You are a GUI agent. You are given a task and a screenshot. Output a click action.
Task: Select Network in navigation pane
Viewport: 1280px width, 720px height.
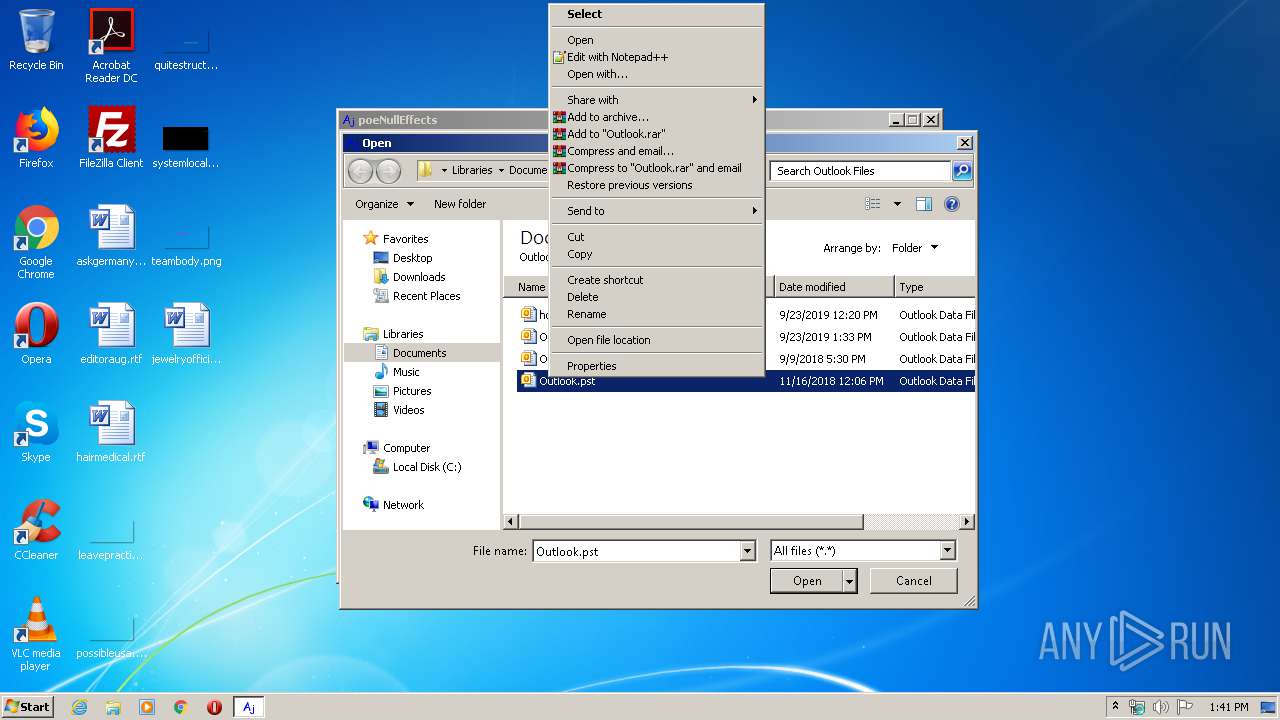(403, 505)
